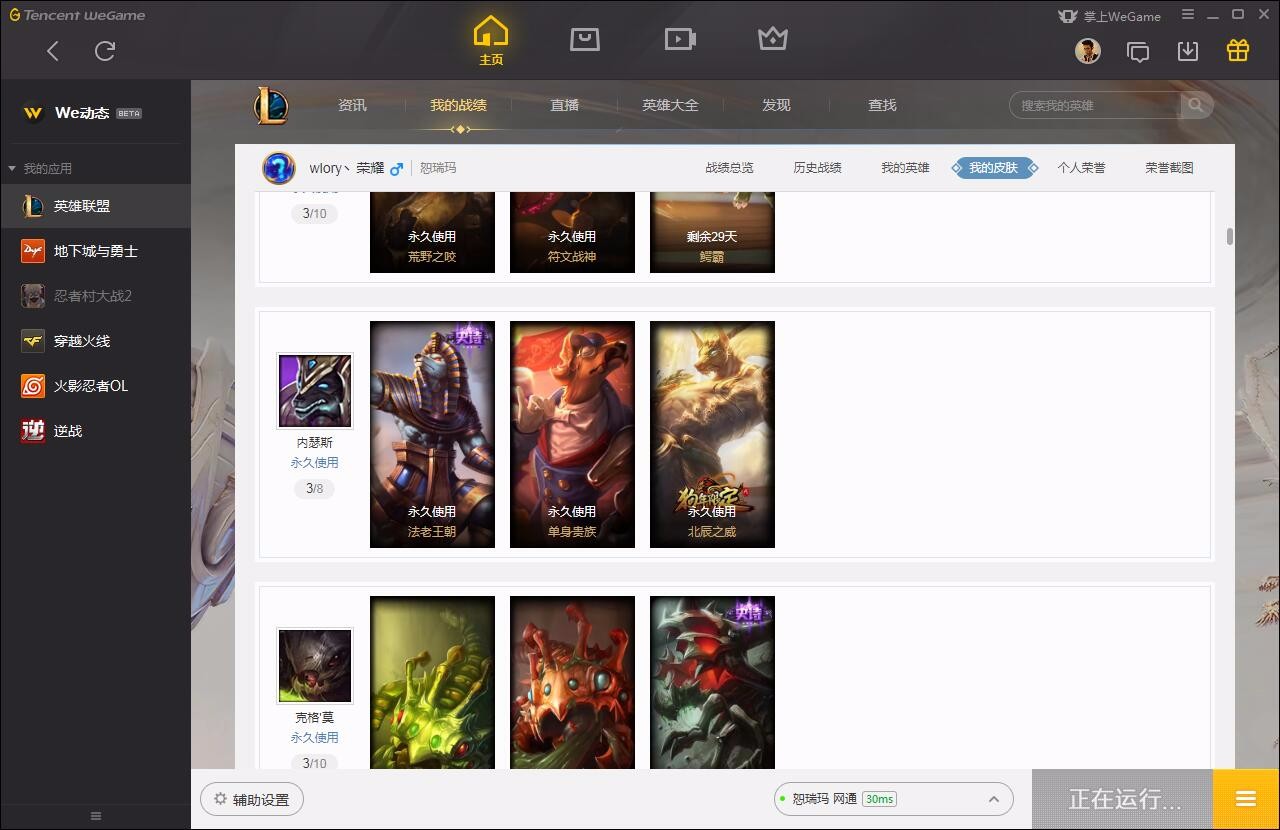Click the Tencent WeGame logo
Viewport: 1280px width, 830px height.
tap(77, 15)
